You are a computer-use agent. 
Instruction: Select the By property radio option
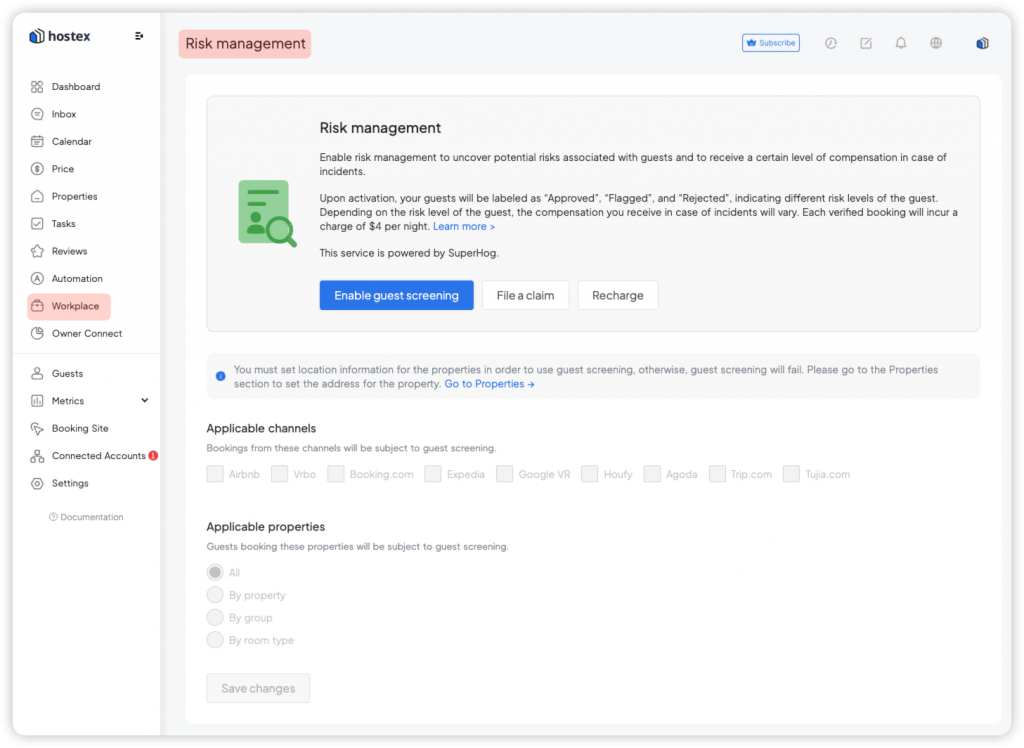(x=215, y=594)
